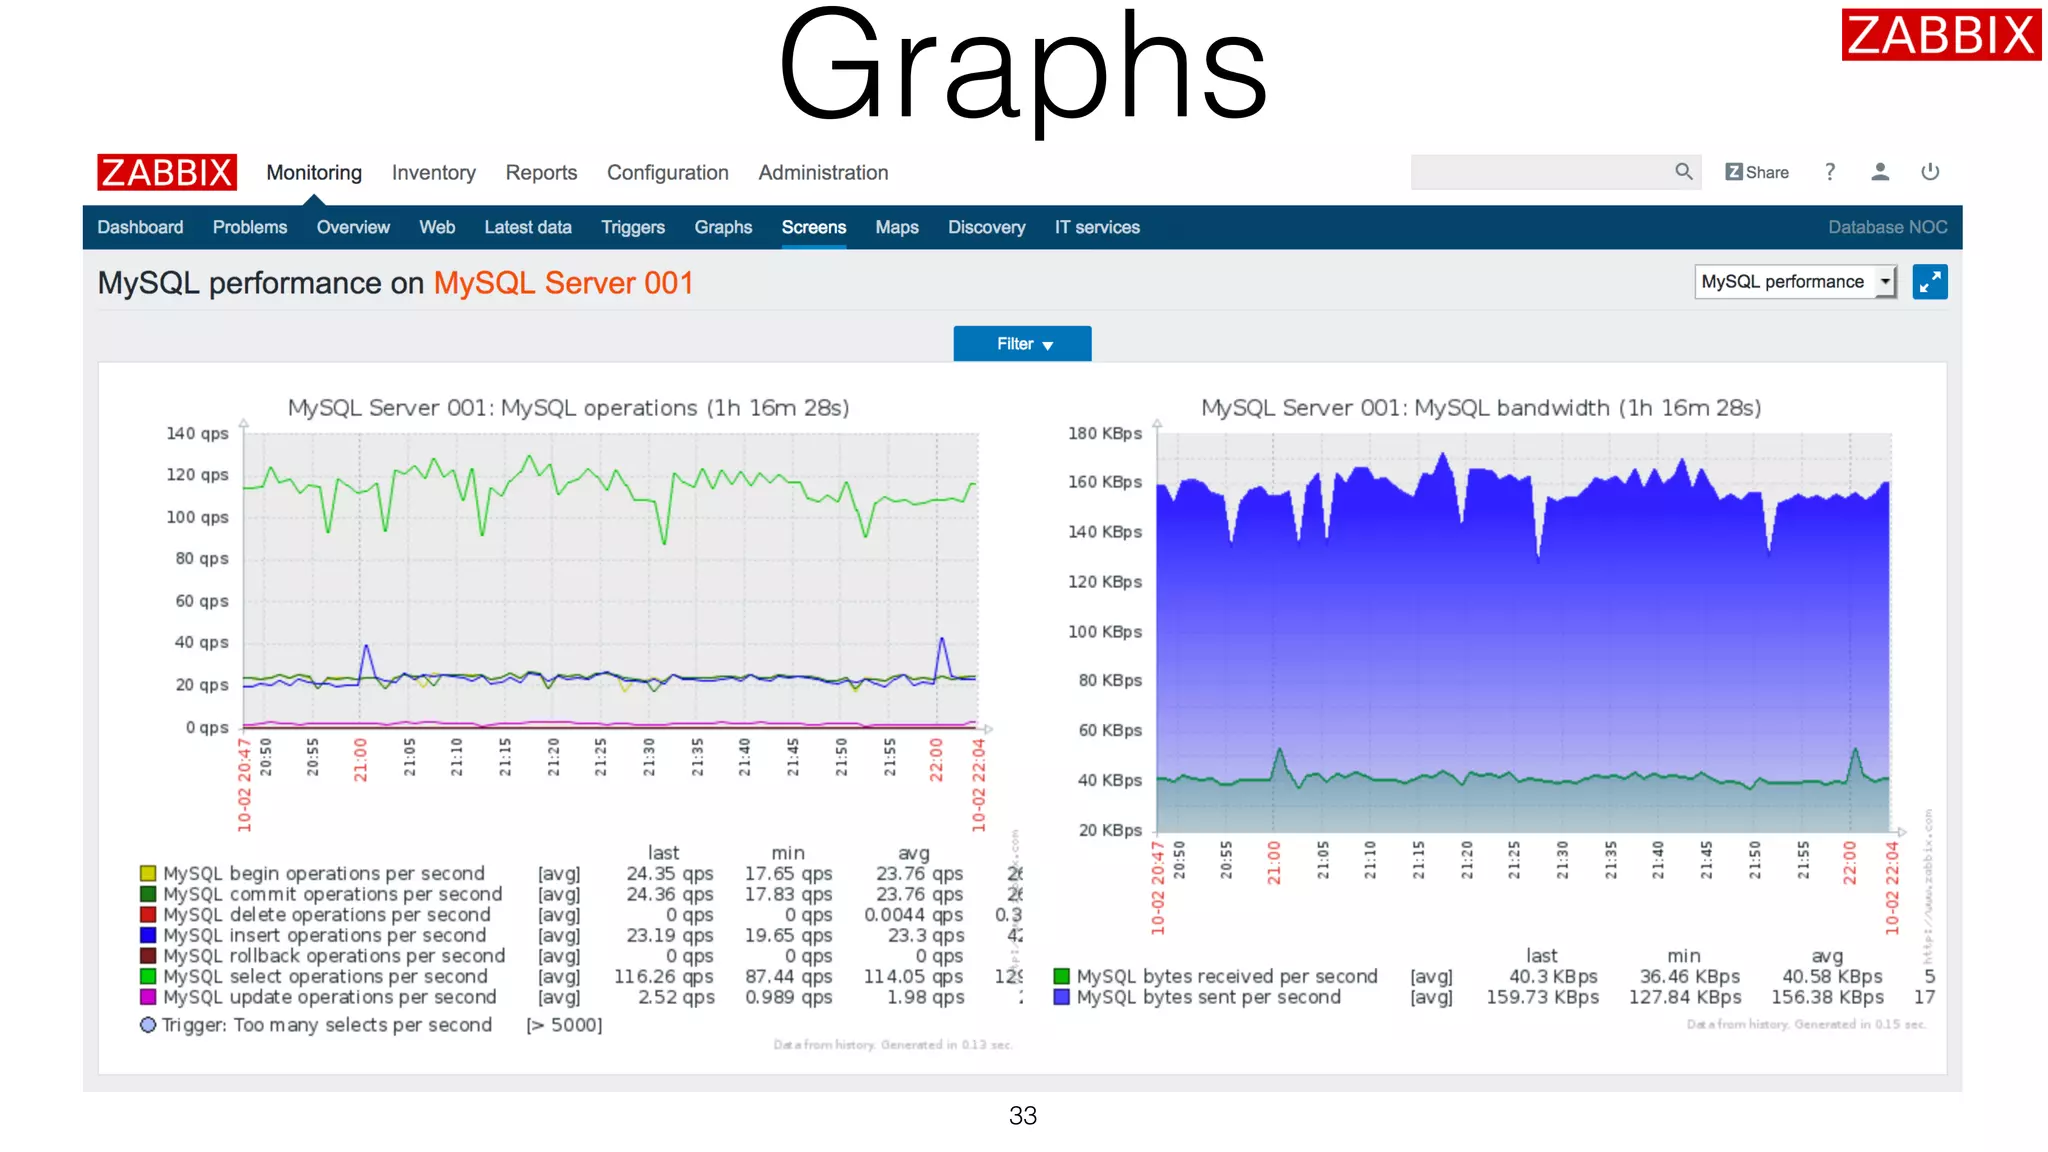Viewport: 2048px width, 1152px height.
Task: Click the green select operations swatch
Action: point(148,976)
